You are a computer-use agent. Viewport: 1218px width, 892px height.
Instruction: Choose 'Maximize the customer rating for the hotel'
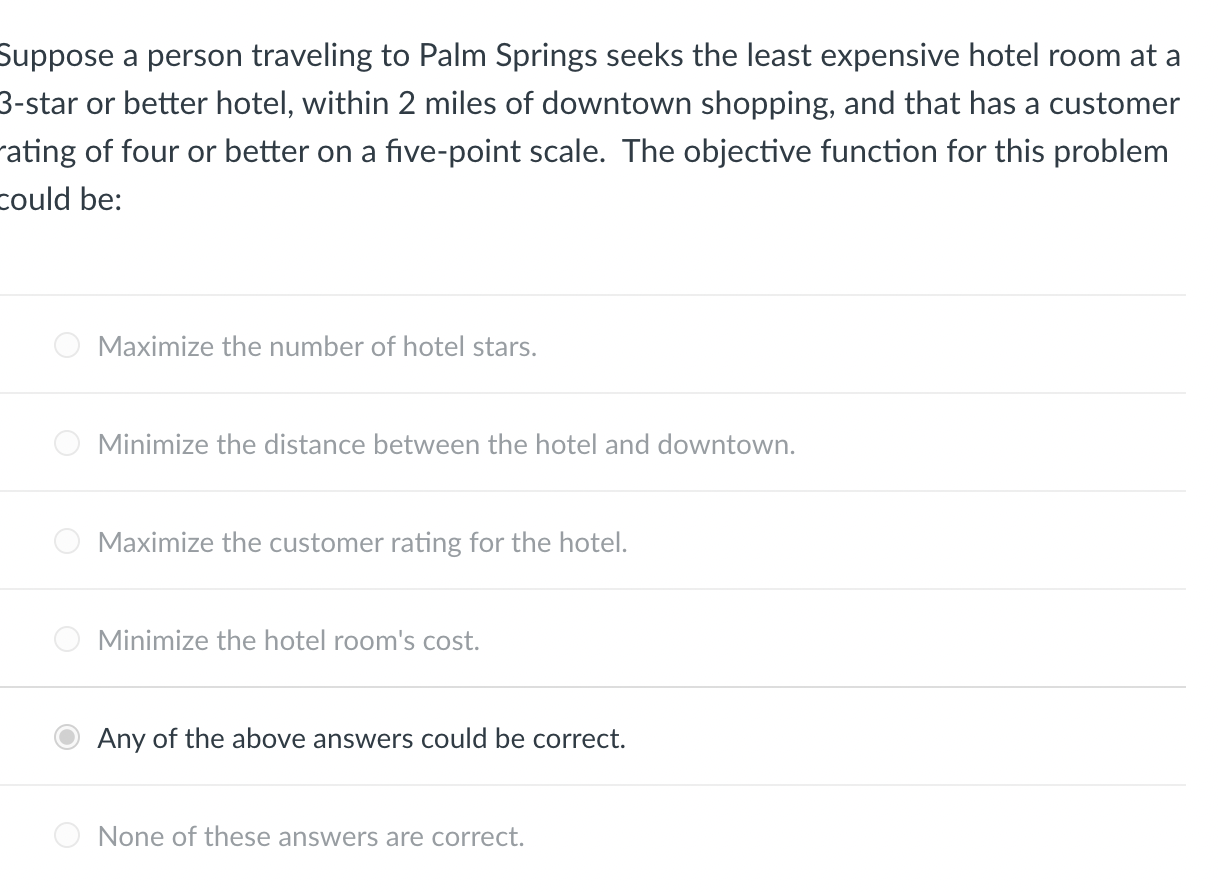[x=67, y=541]
